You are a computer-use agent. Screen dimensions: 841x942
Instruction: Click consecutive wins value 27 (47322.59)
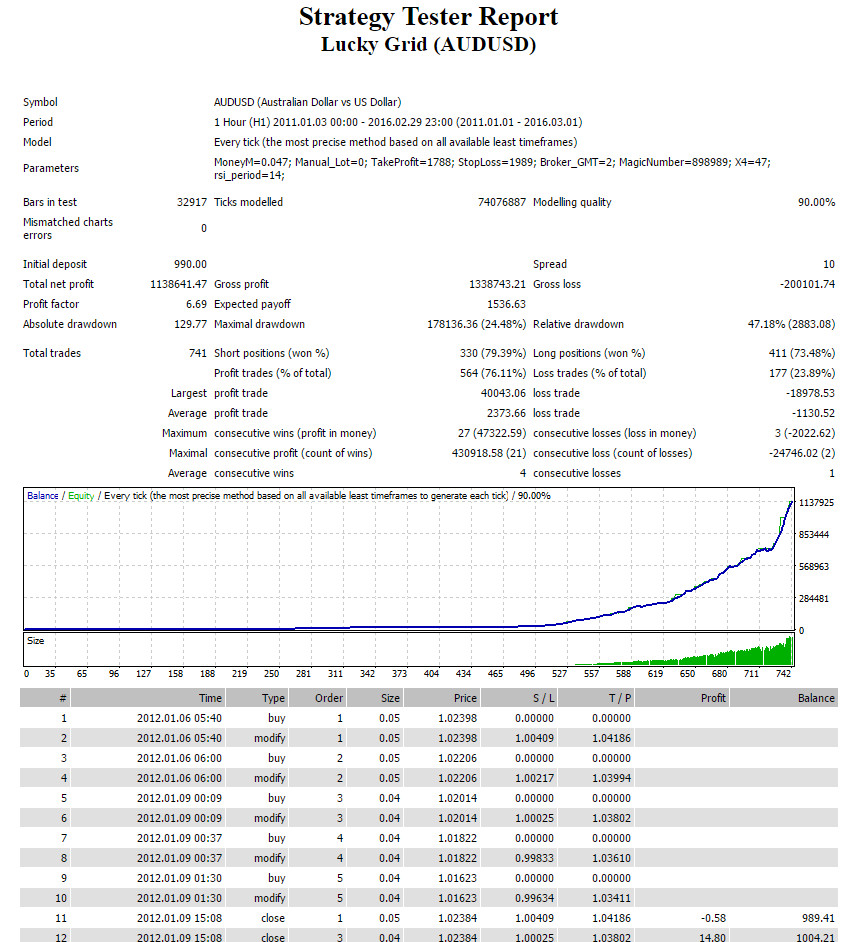click(492, 433)
